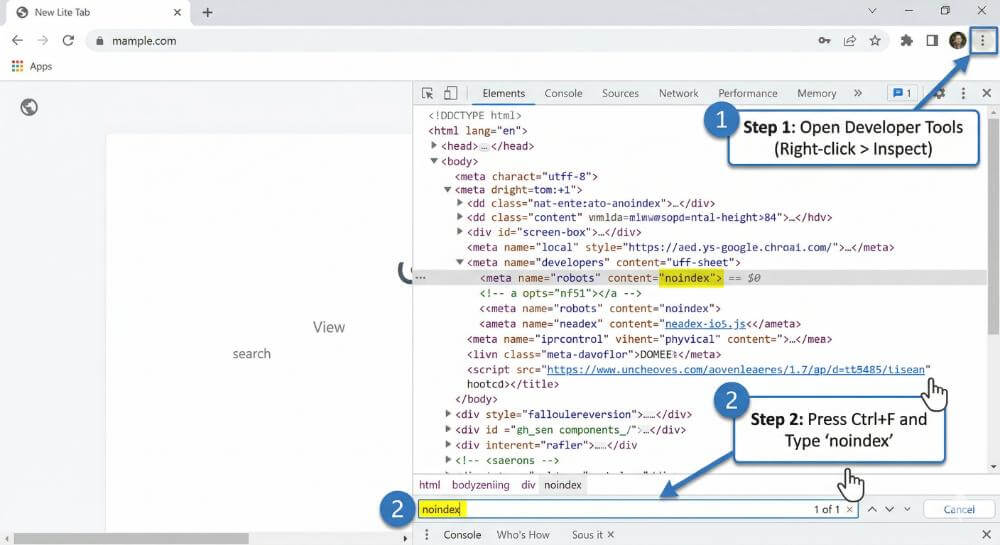Switch to the Sources tab

(620, 93)
